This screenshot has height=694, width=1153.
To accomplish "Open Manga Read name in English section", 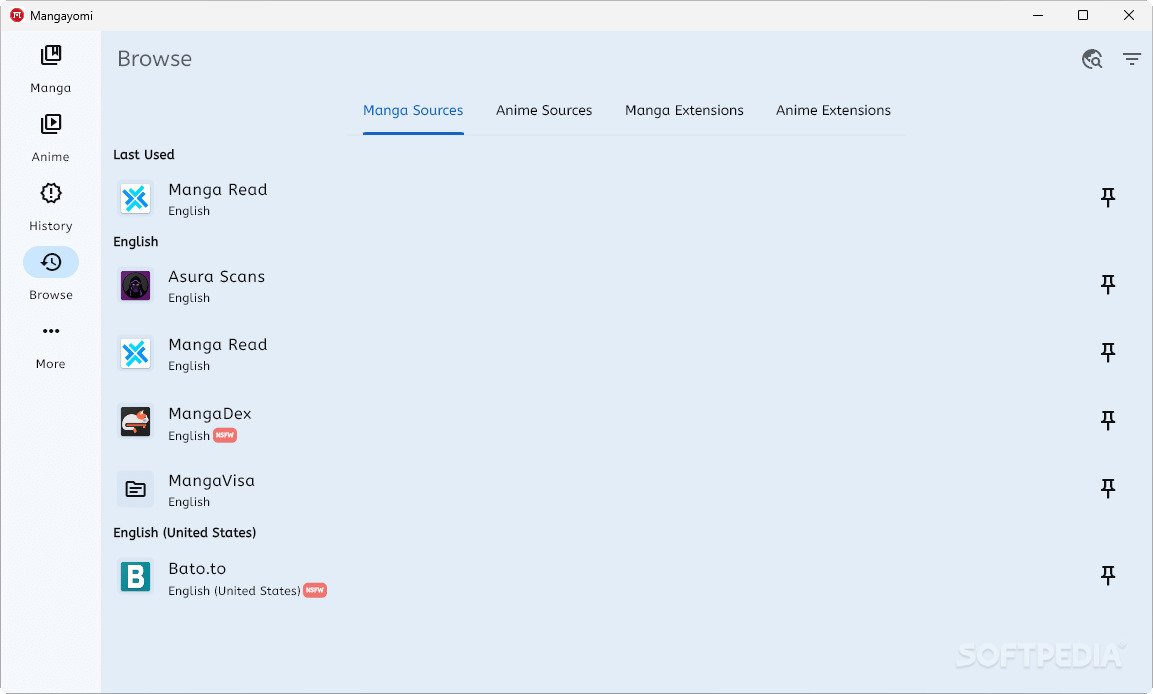I will [218, 345].
